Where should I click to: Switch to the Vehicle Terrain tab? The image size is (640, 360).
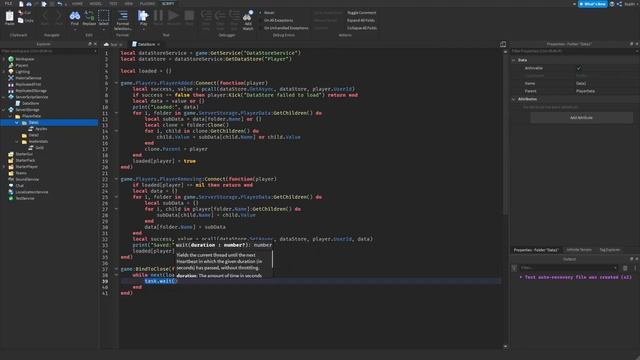pyautogui.click(x=579, y=250)
